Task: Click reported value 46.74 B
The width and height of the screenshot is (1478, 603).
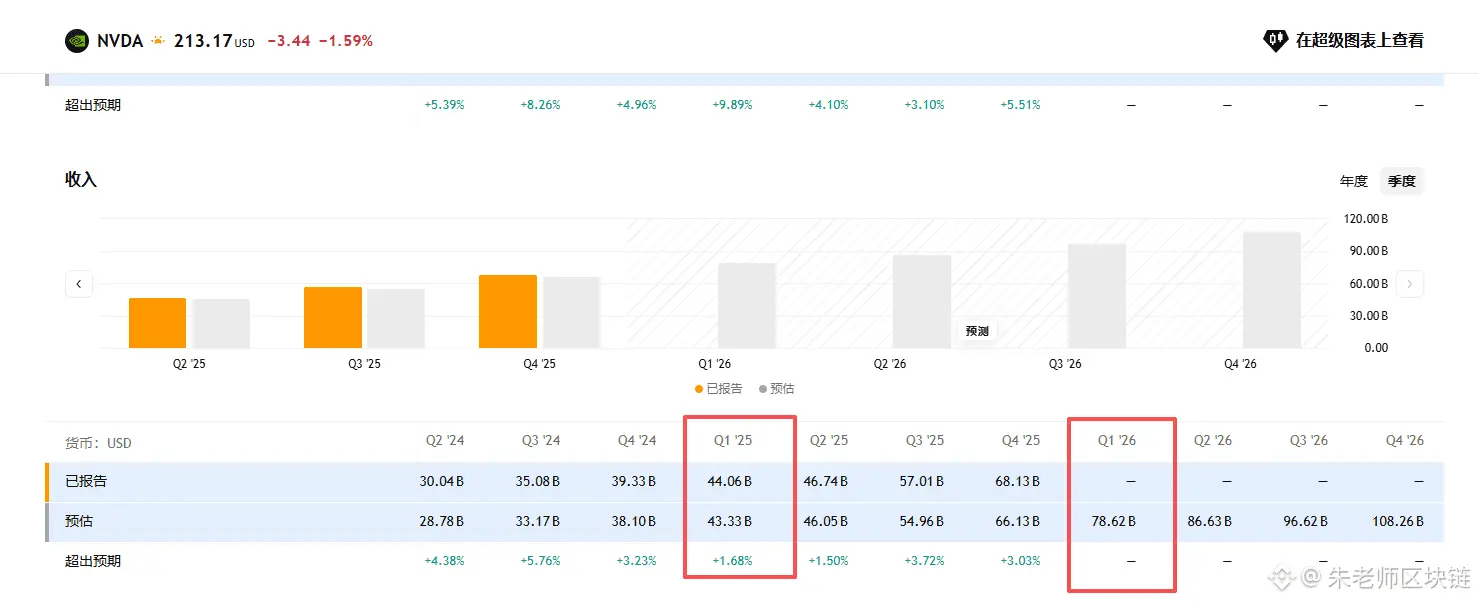Action: 825,482
